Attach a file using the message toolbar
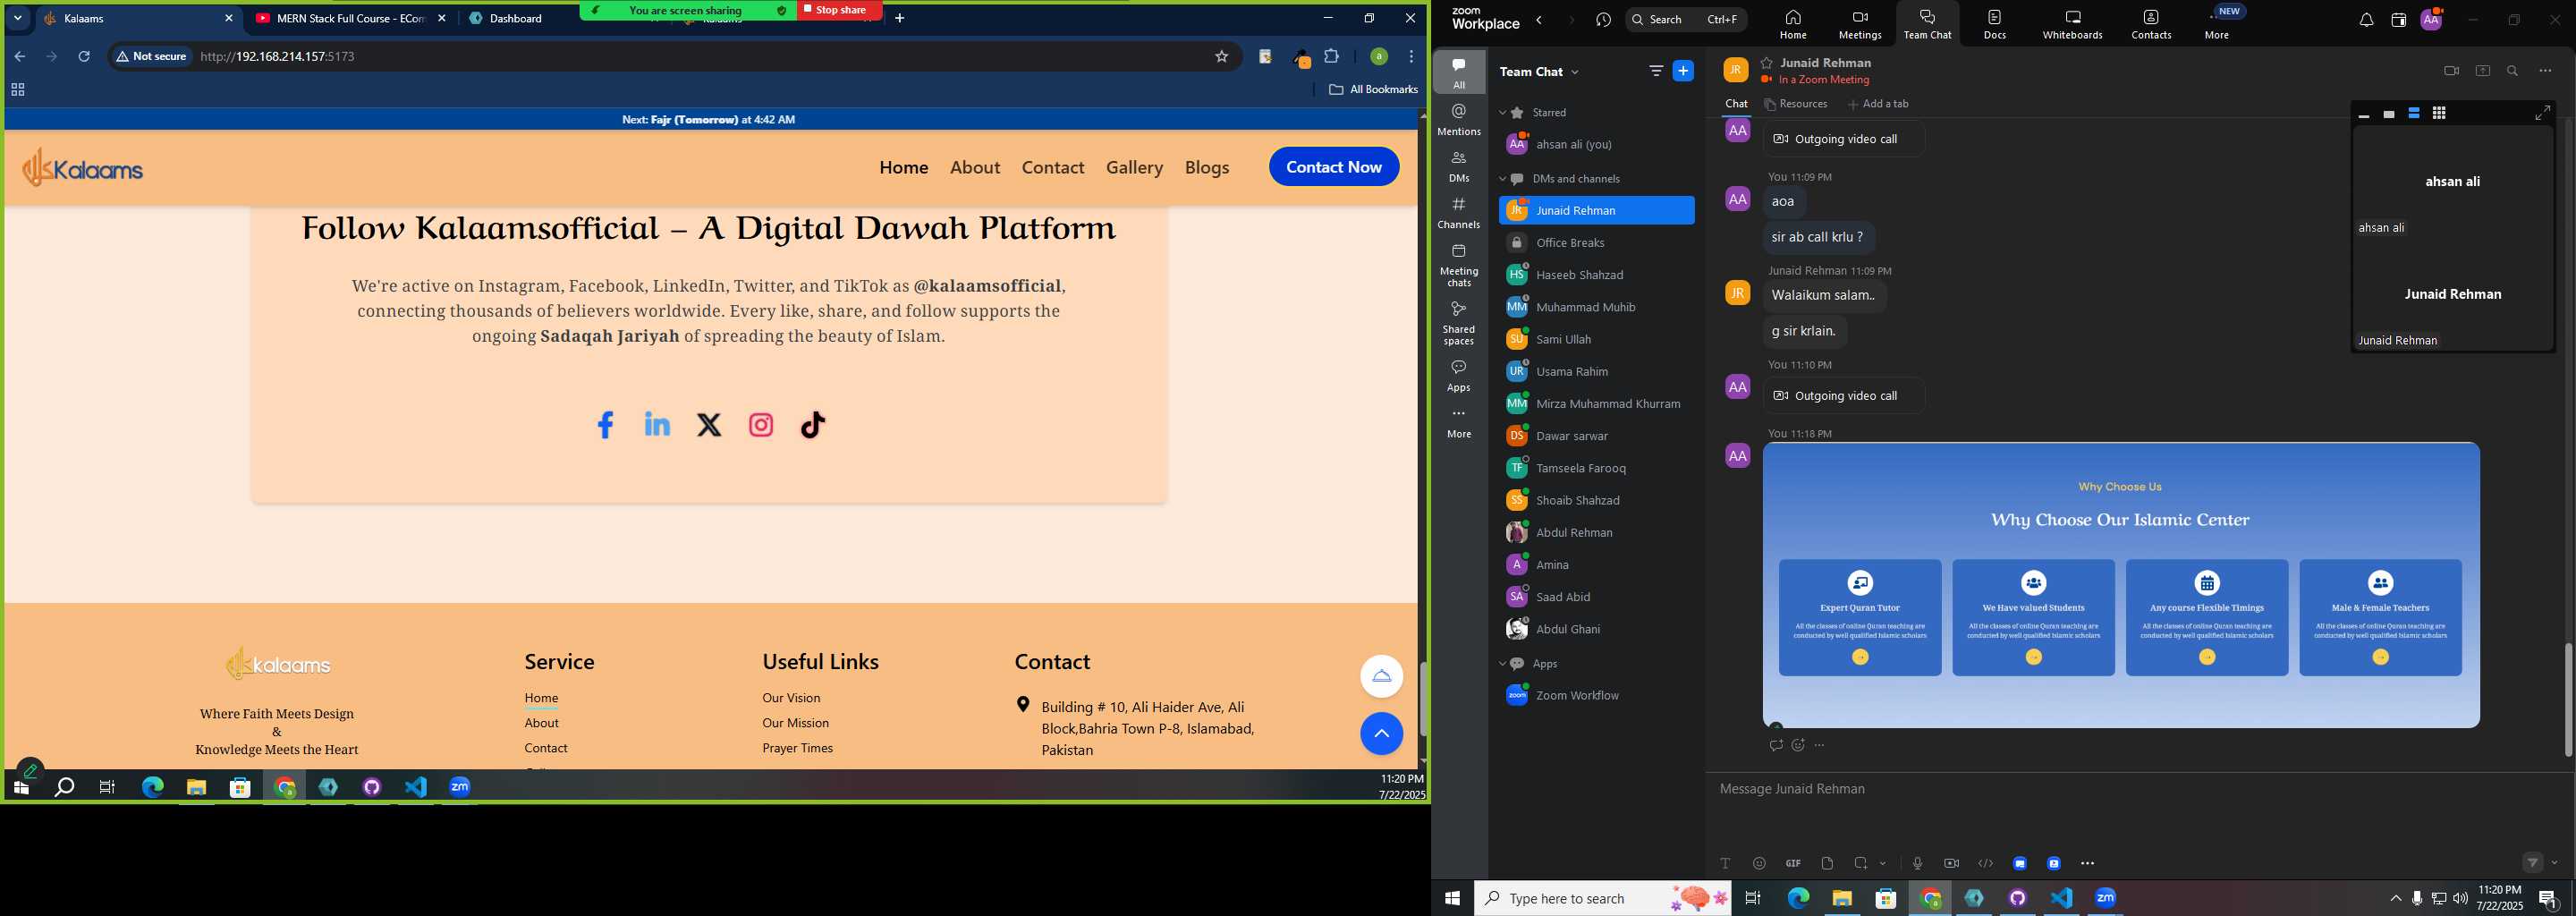Screen dimensions: 2576x916 1827,863
